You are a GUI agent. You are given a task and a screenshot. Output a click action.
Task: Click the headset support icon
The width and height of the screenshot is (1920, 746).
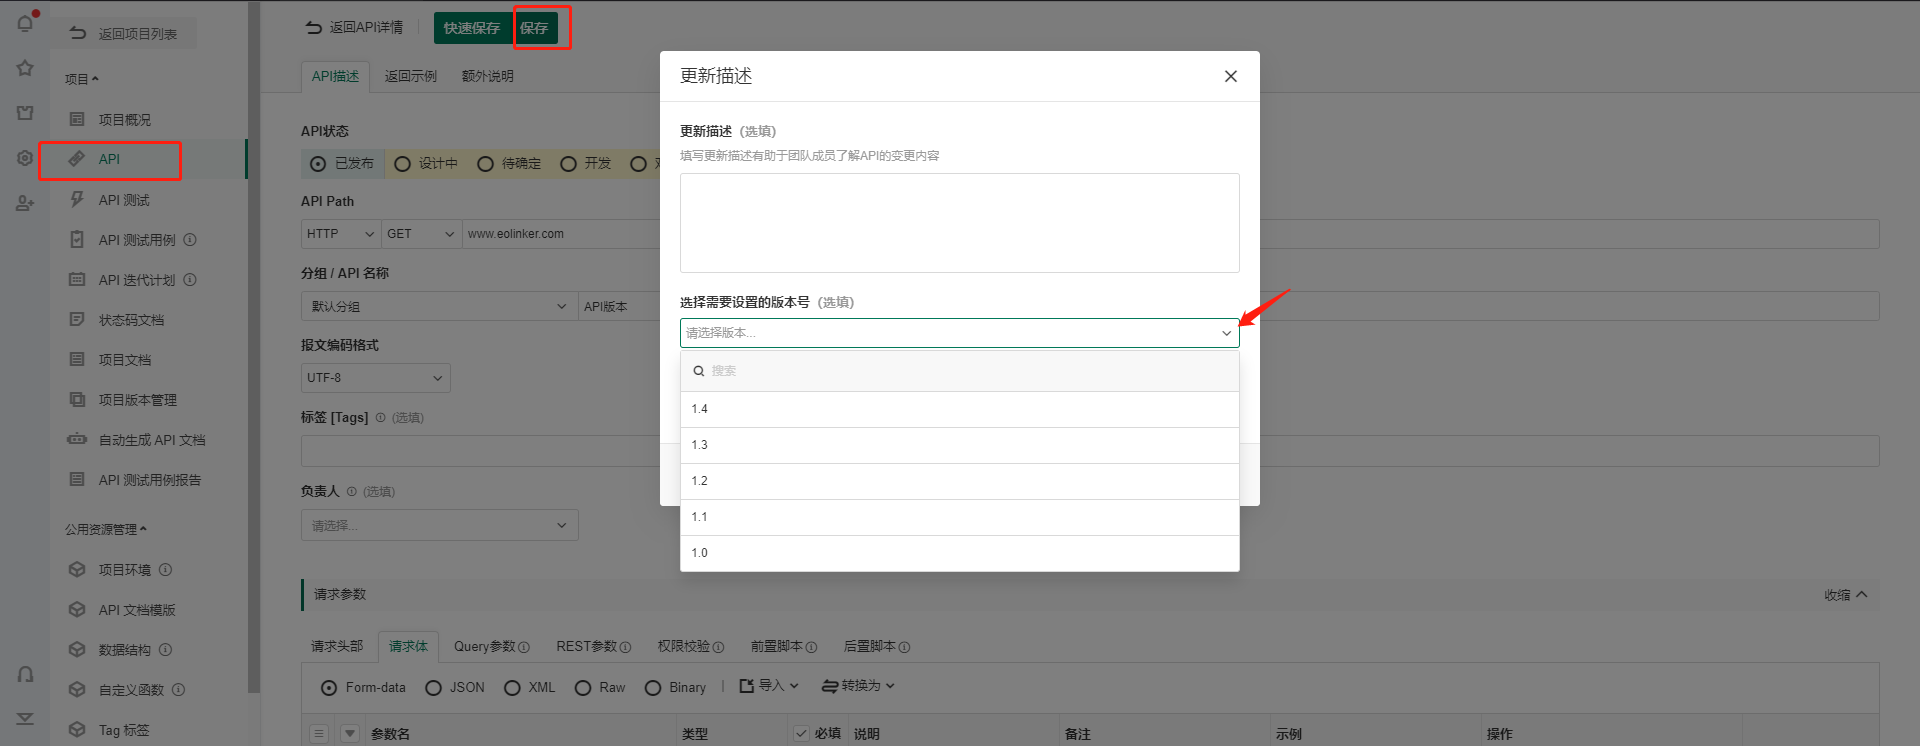pos(25,674)
